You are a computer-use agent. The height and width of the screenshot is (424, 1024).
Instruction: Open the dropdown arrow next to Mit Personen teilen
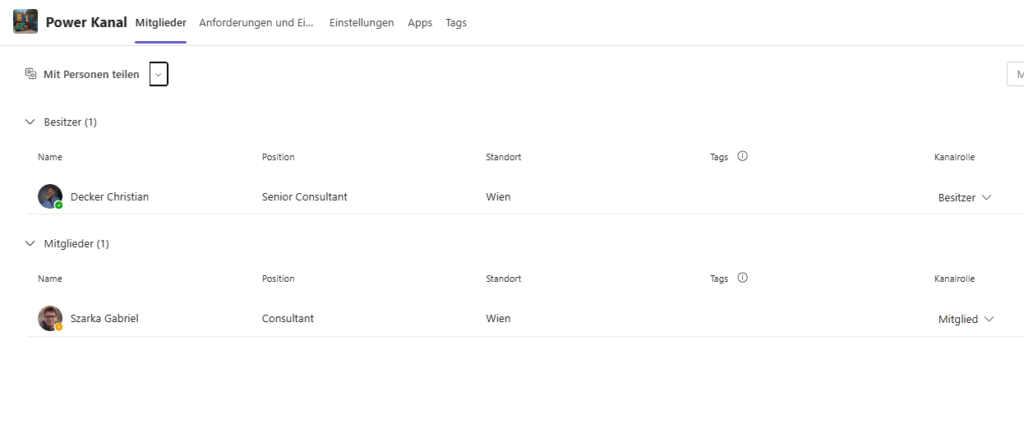pos(158,74)
